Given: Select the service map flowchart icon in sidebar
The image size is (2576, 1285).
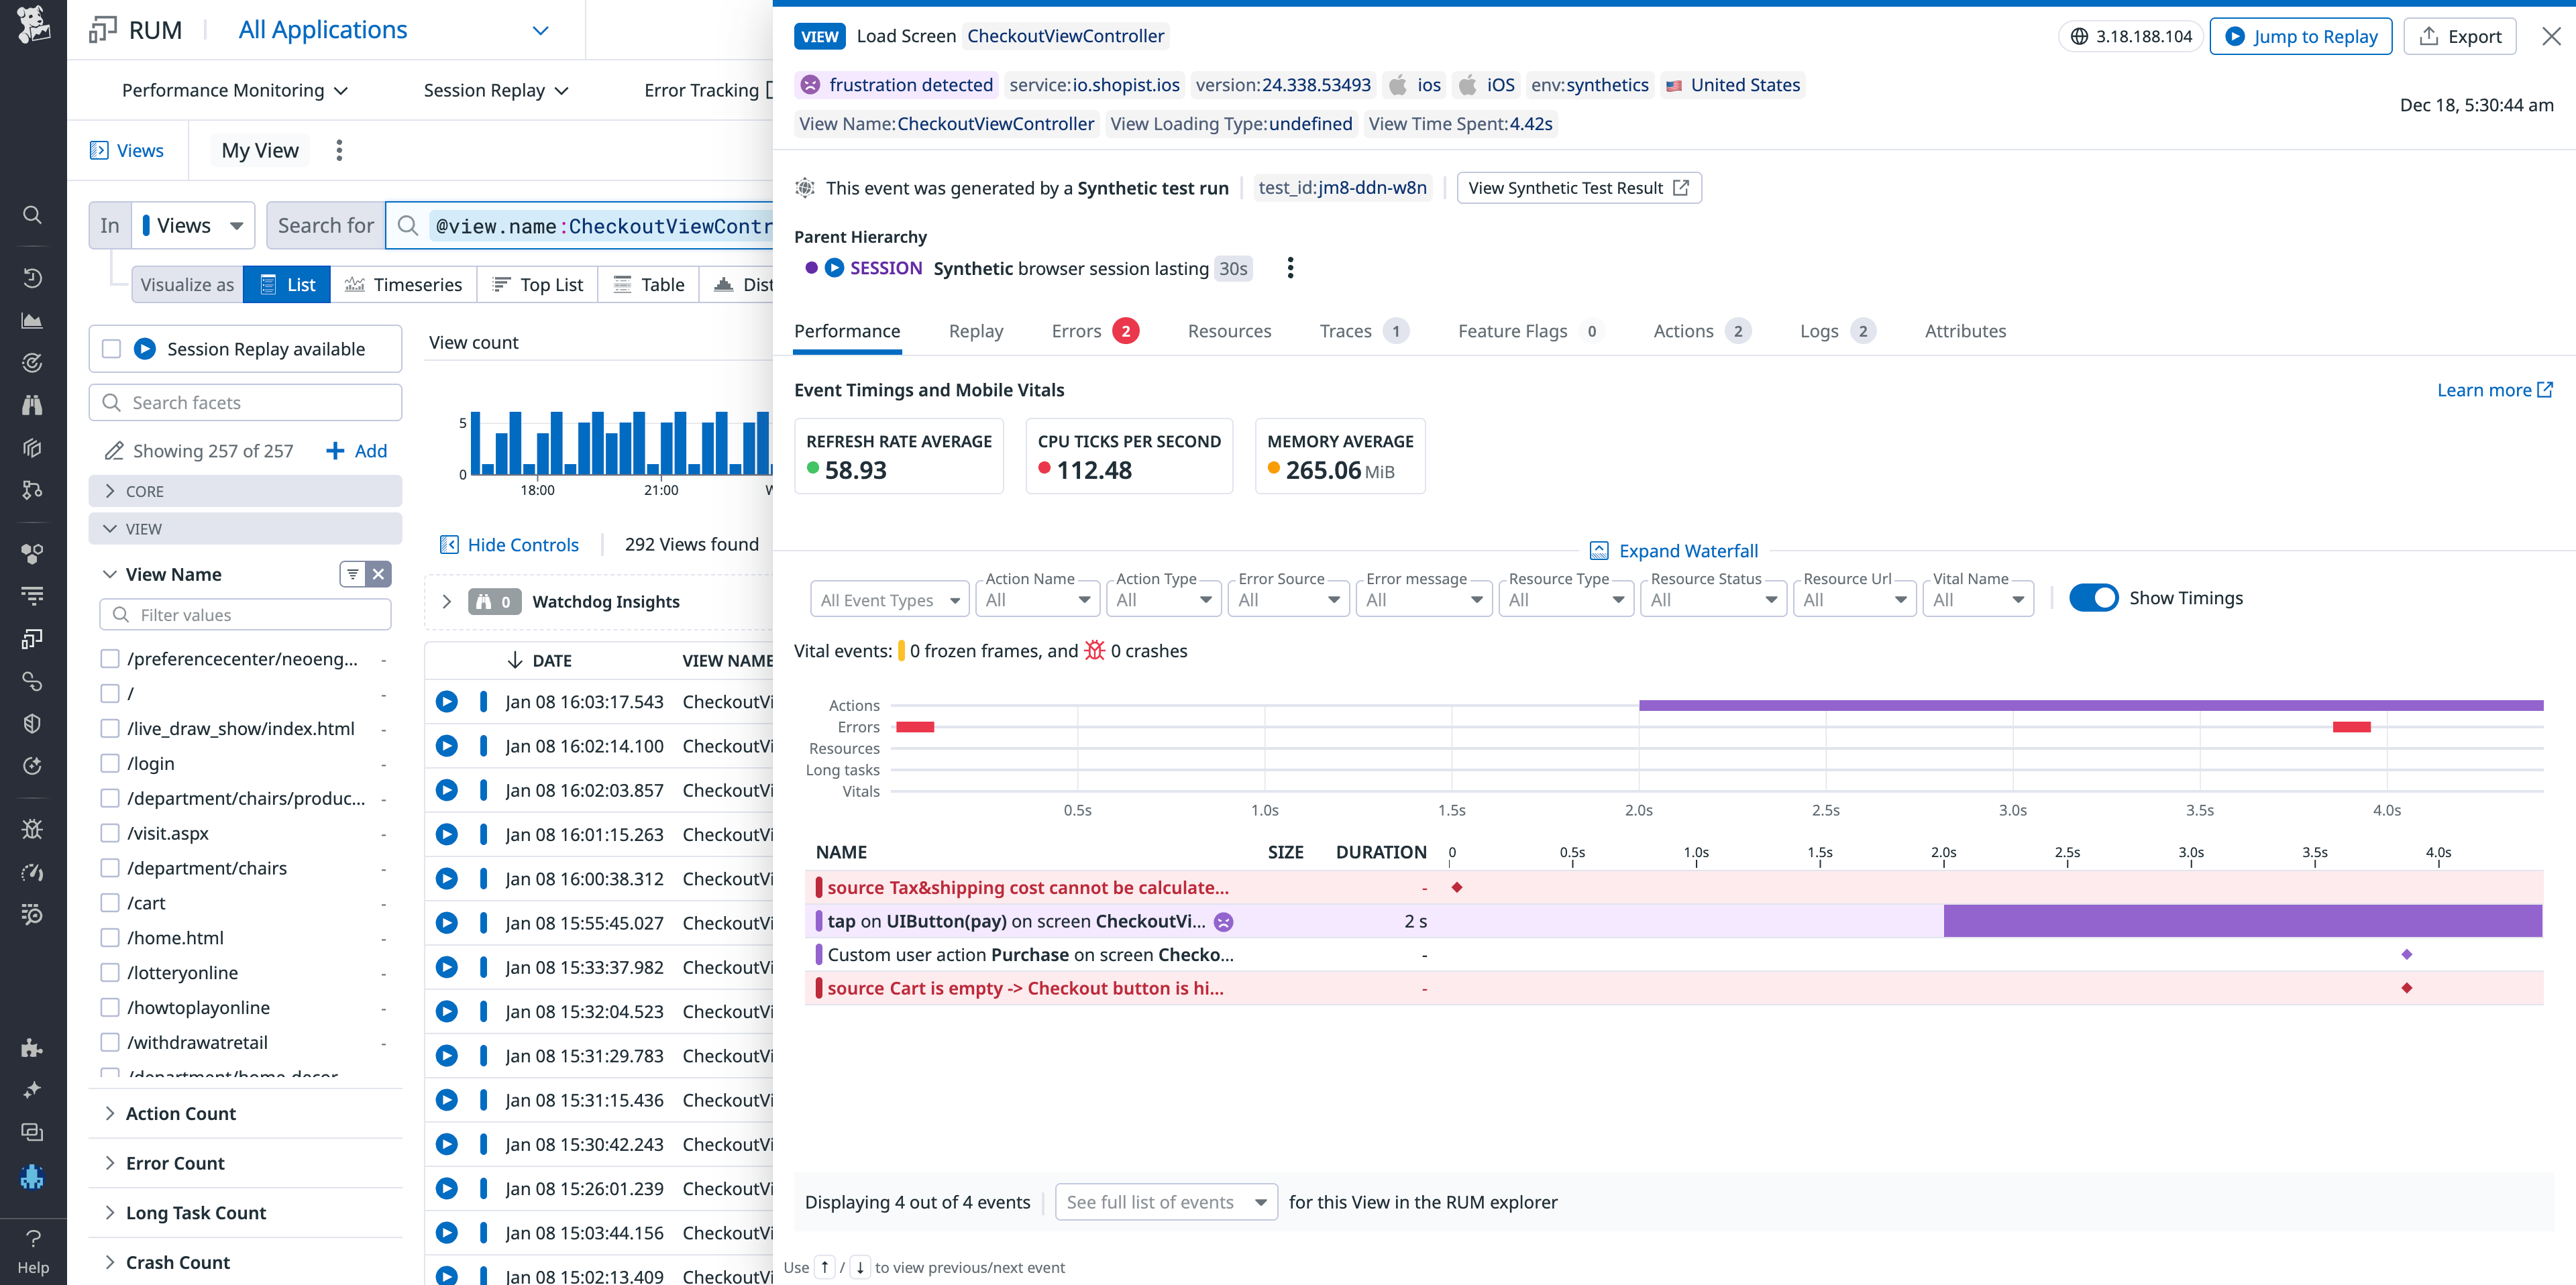Looking at the screenshot, I should [x=32, y=489].
